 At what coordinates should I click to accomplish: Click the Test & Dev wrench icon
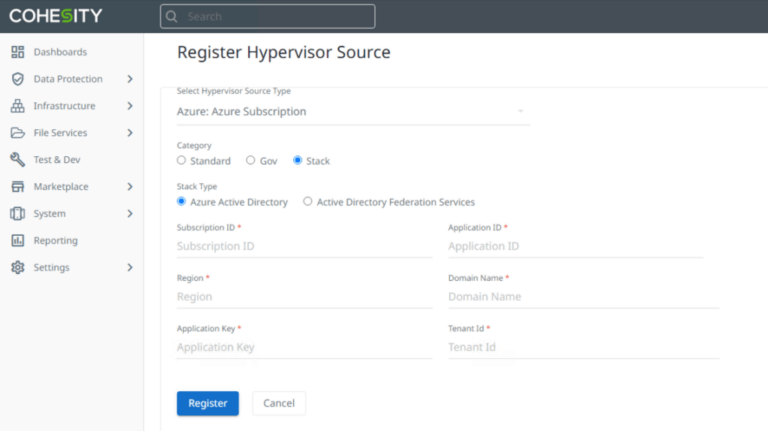coord(17,160)
